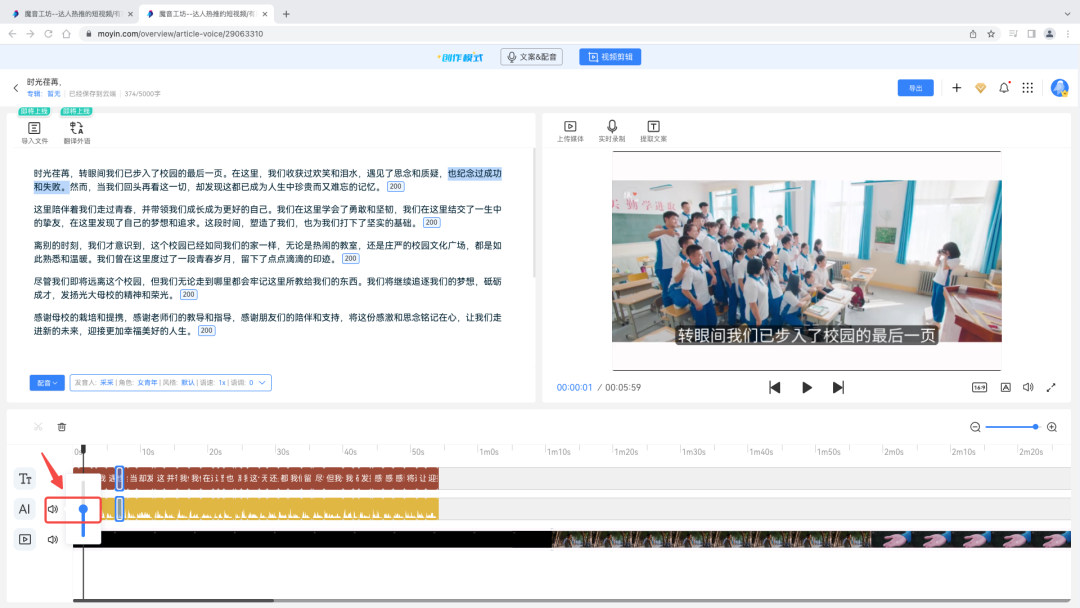This screenshot has height=608, width=1080.
Task: Open the user avatar menu
Action: [x=1059, y=87]
